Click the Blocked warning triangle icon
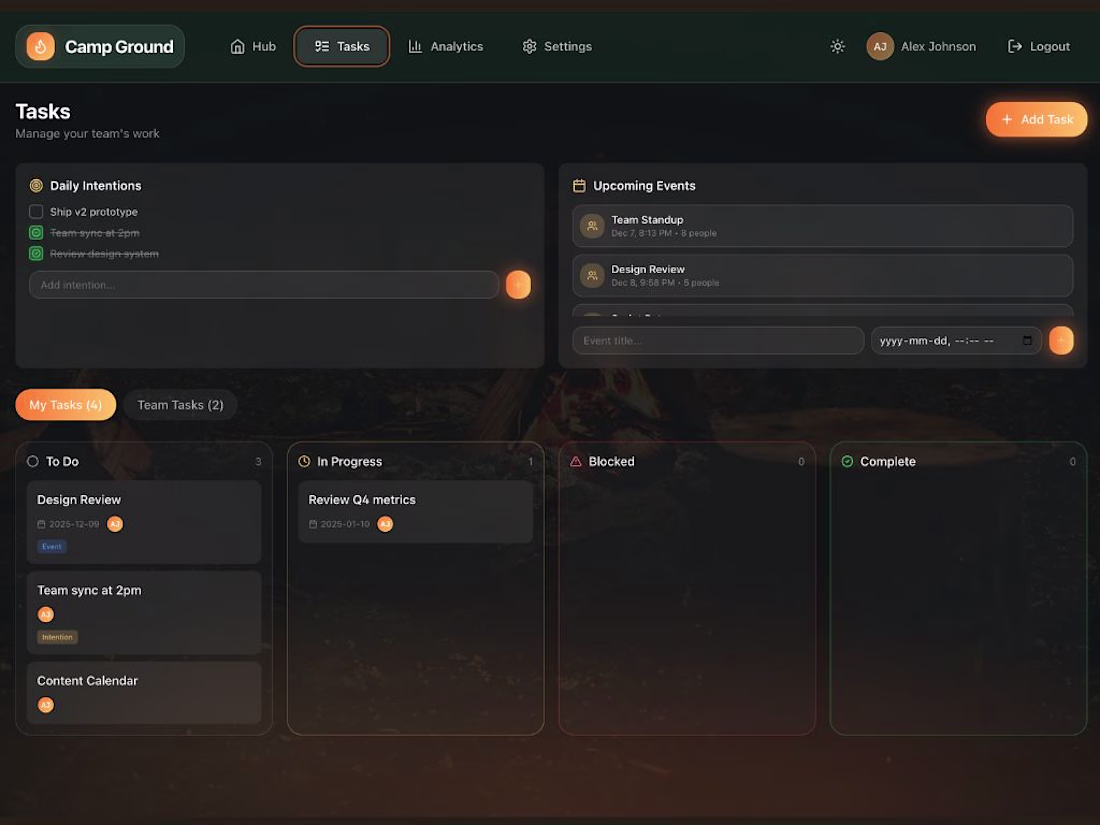Image resolution: width=1100 pixels, height=825 pixels. coord(576,462)
